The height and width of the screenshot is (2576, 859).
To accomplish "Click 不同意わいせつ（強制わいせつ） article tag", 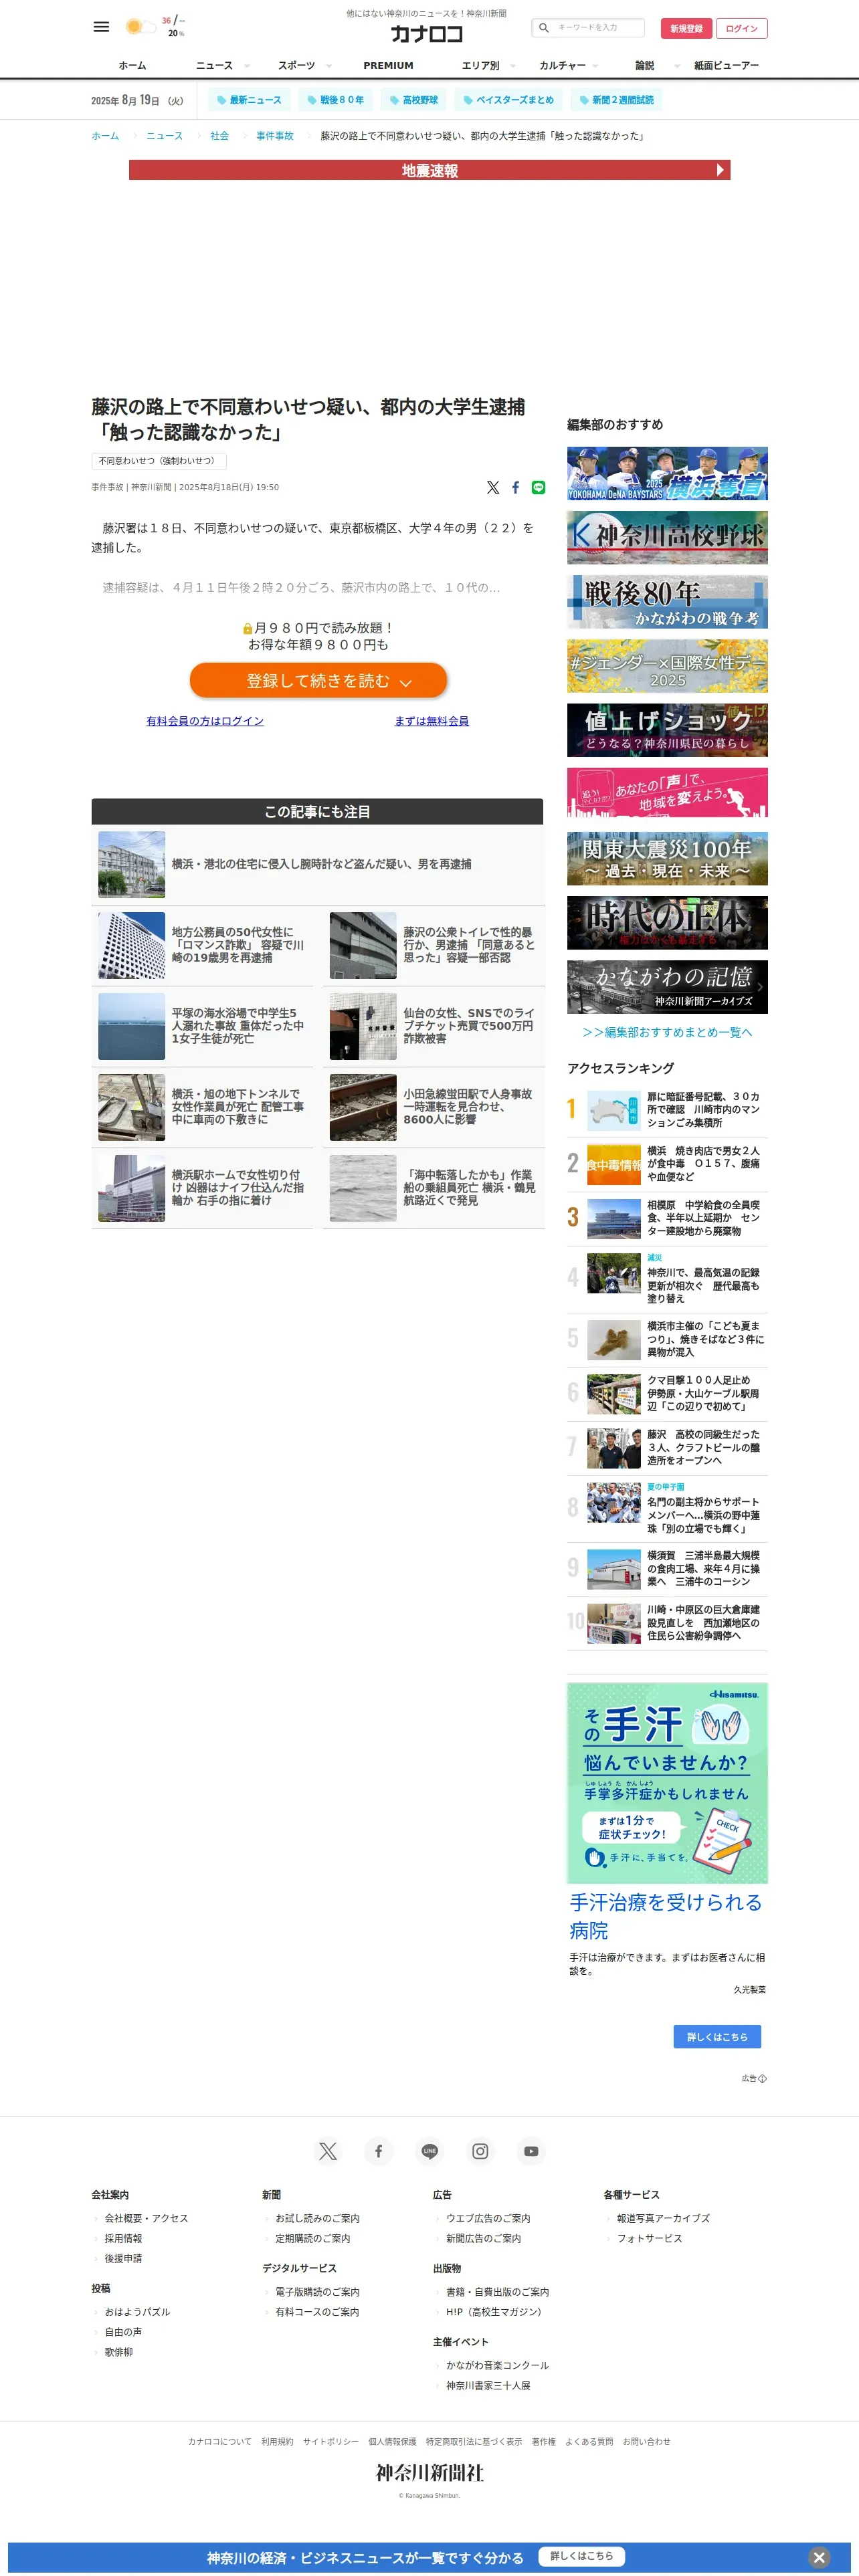I will (x=159, y=461).
